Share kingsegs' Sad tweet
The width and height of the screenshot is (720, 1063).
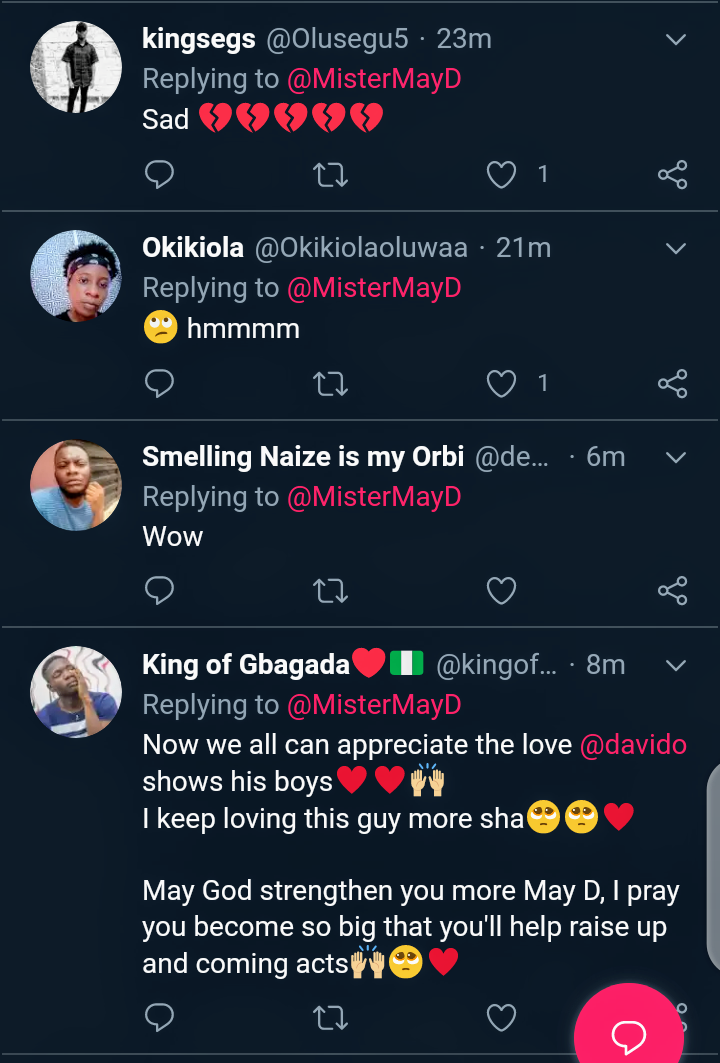(x=673, y=175)
